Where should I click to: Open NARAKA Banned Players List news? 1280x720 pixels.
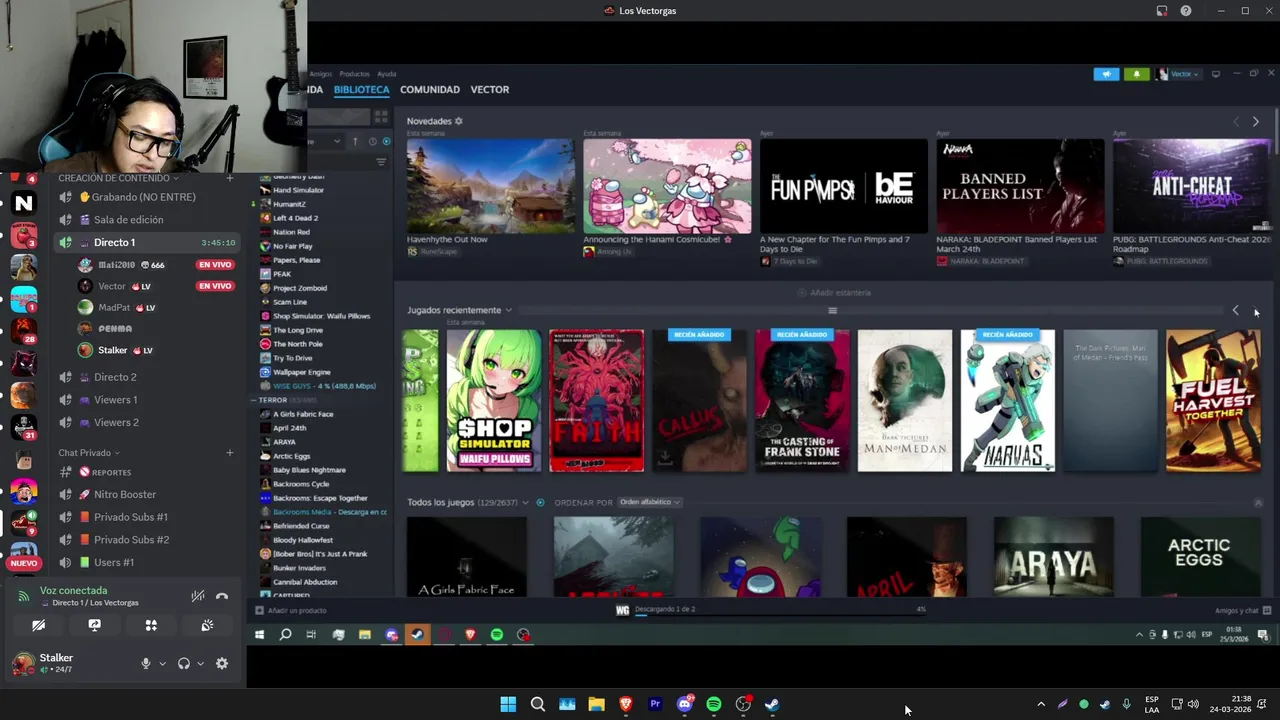1020,186
